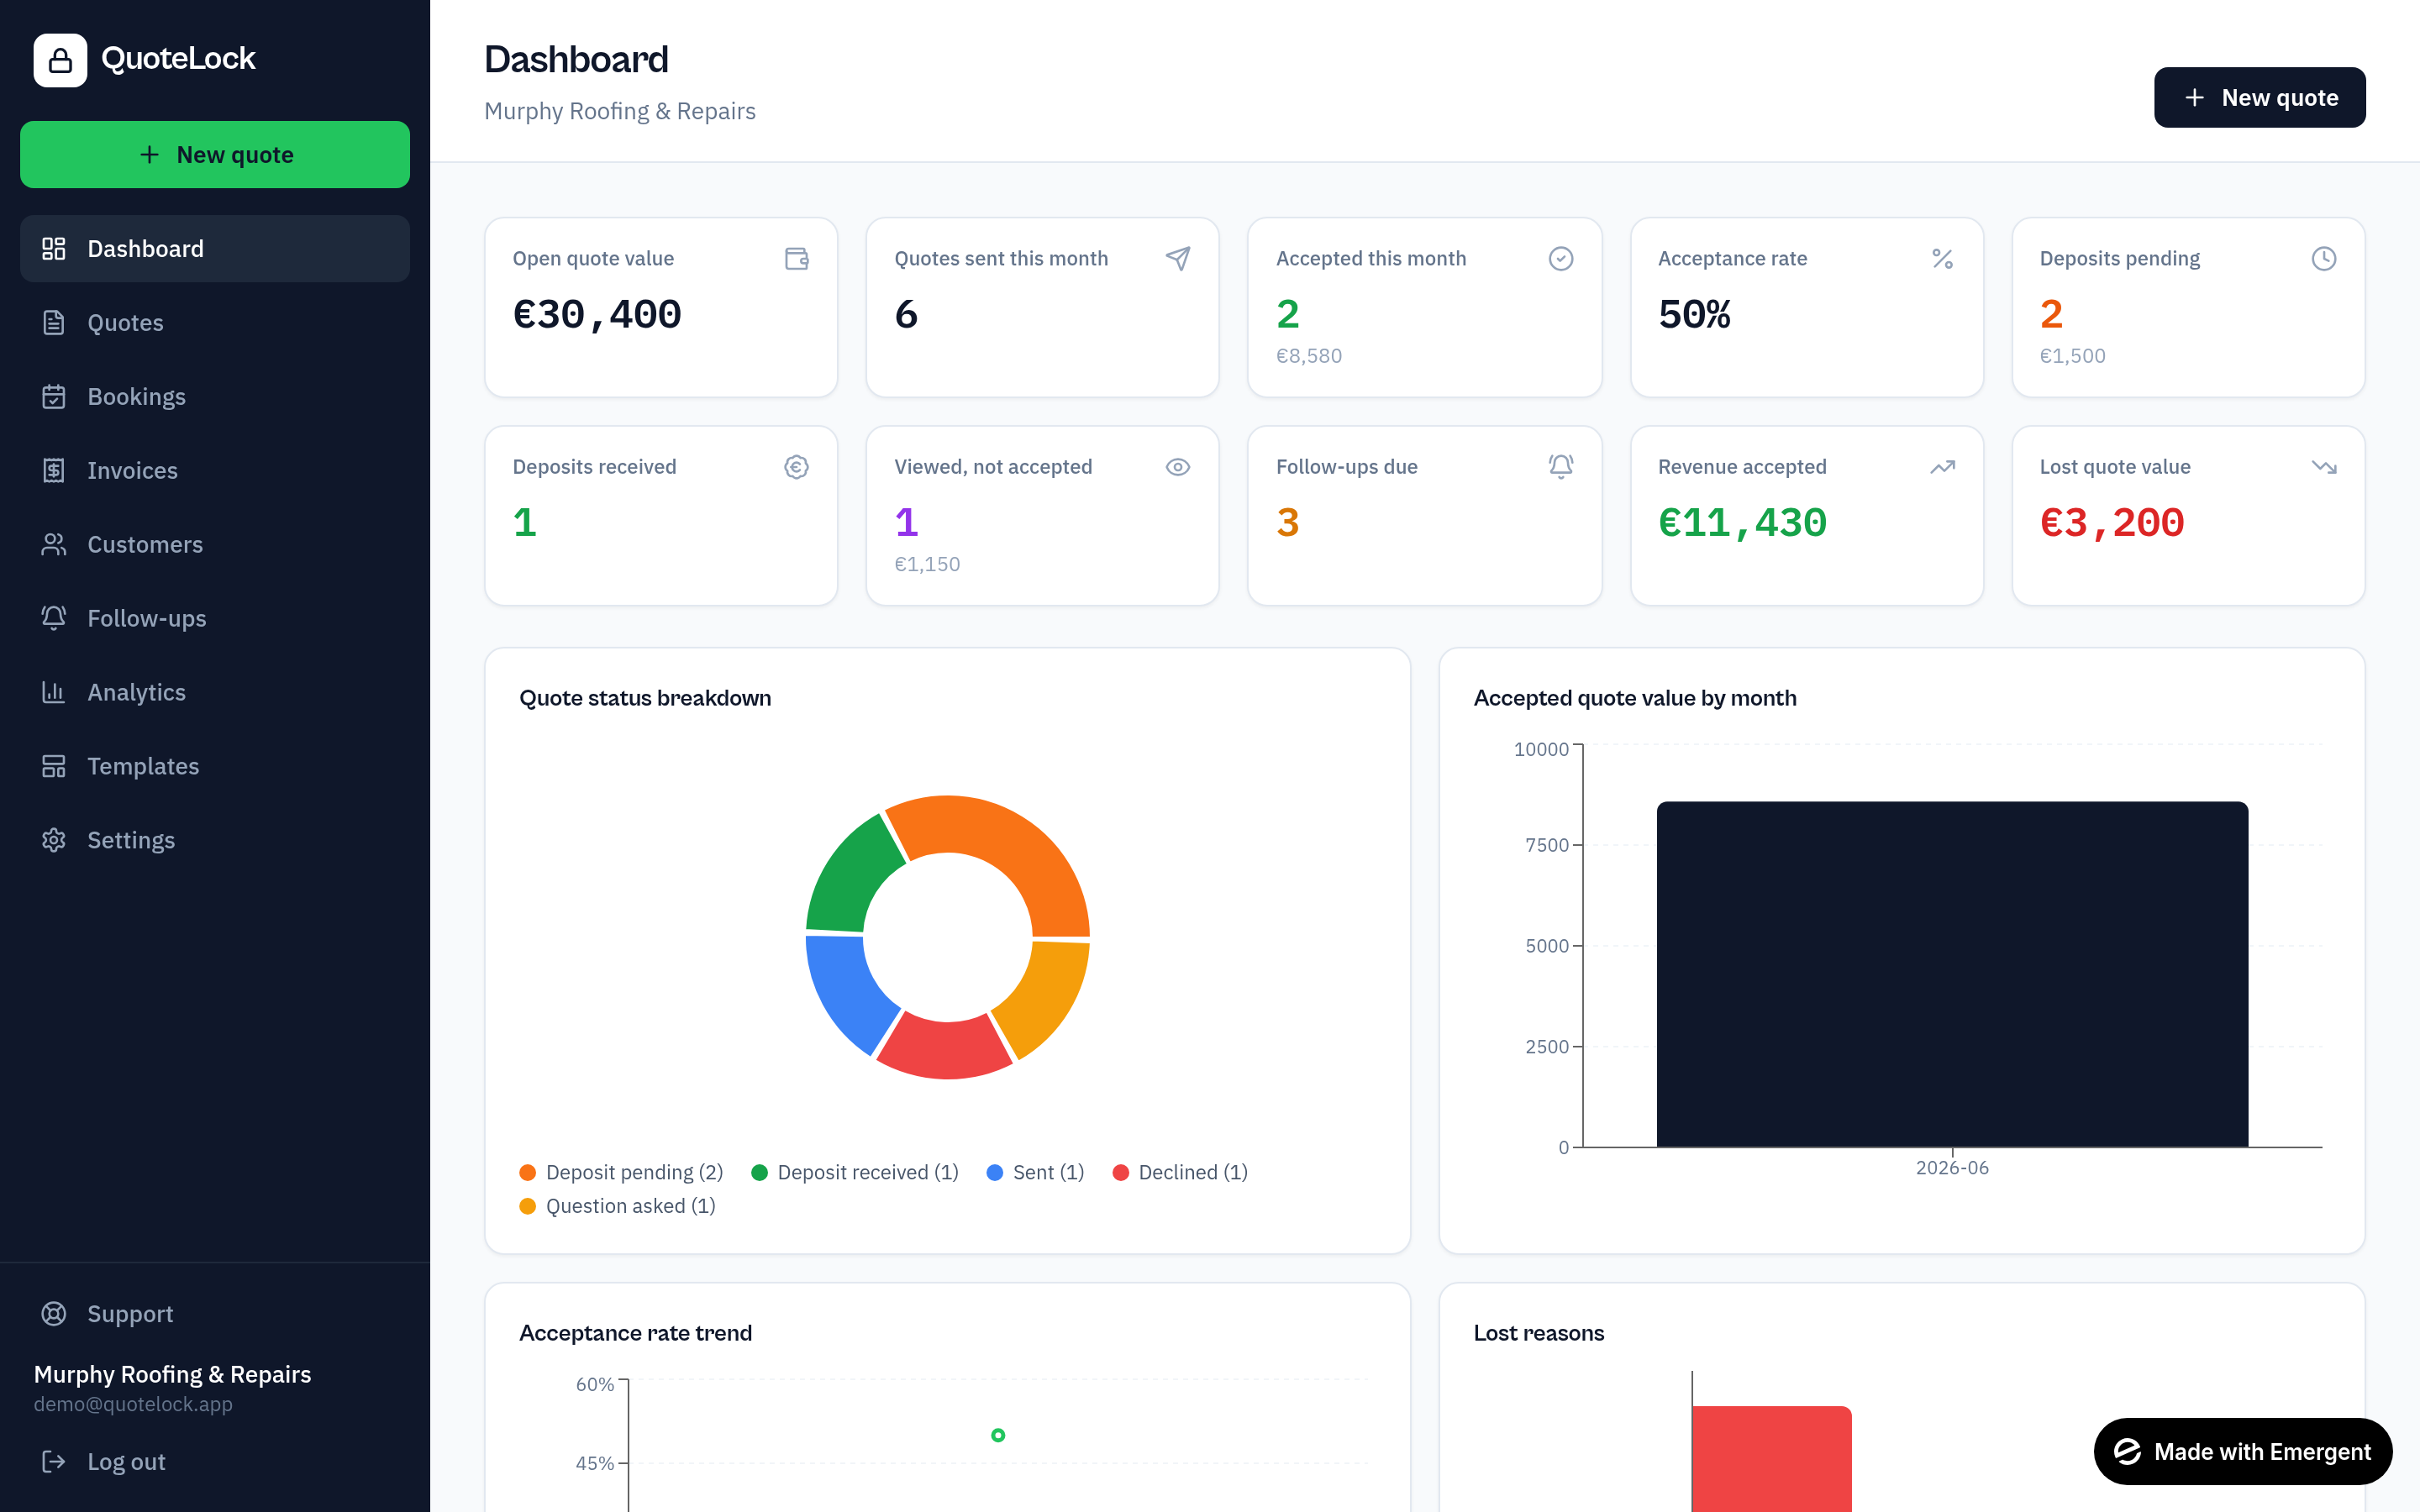Image resolution: width=2420 pixels, height=1512 pixels.
Task: Click the Dashboard grid icon in sidebar
Action: pos(54,248)
